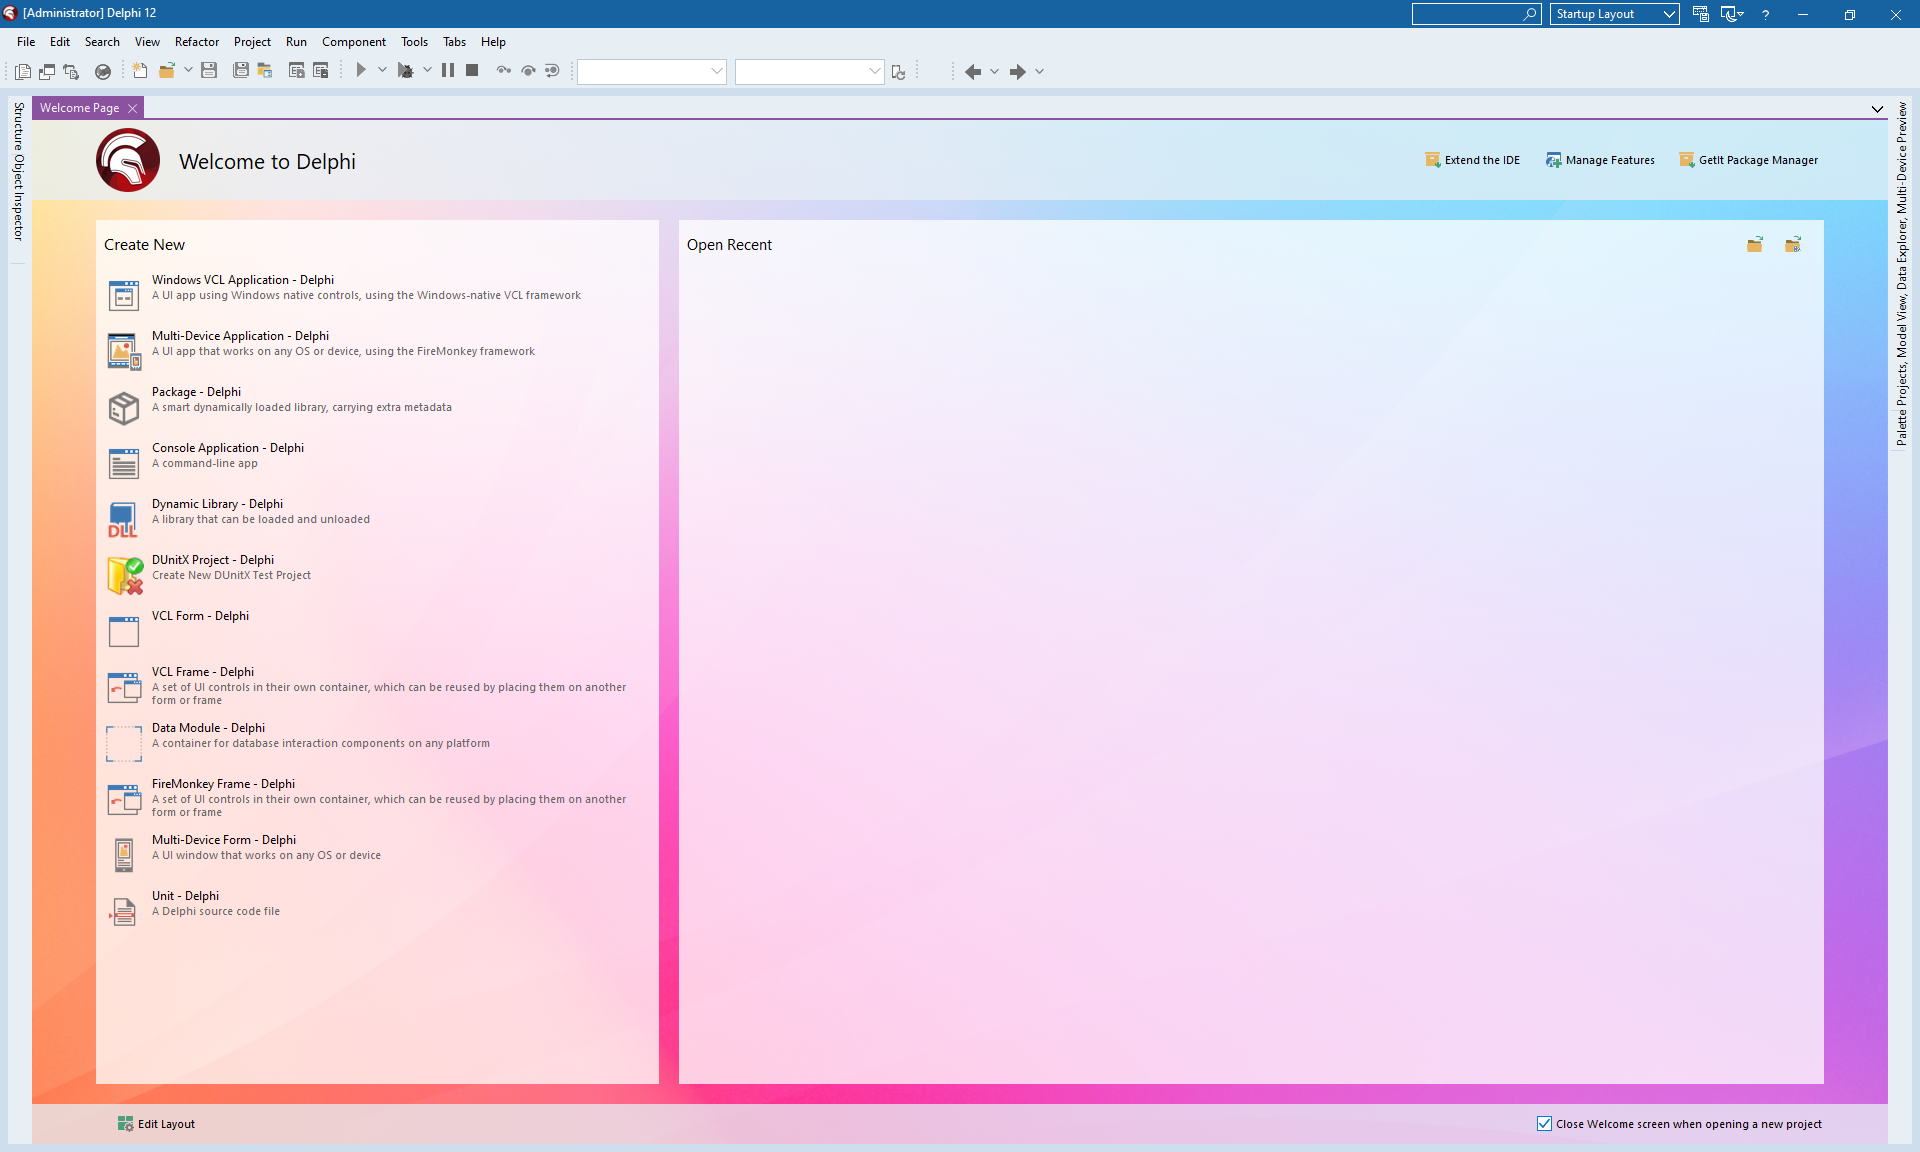Open the Tools menu
The height and width of the screenshot is (1152, 1920).
[414, 42]
